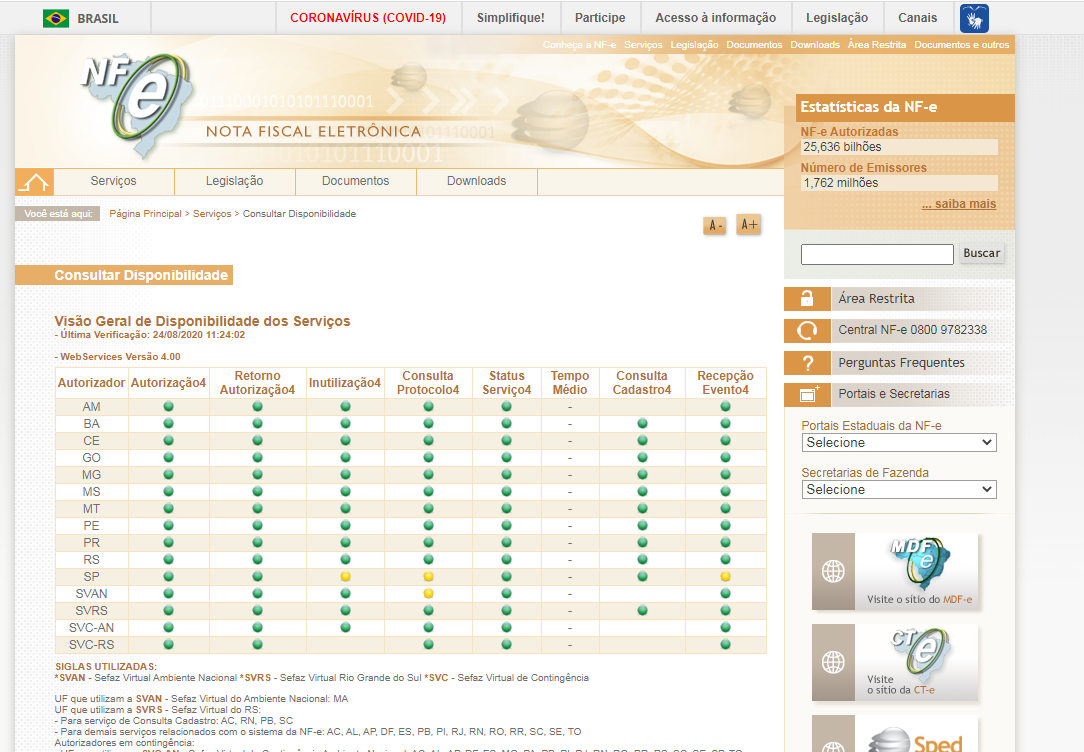
Task: Click the Downloads link in the header
Action: (x=815, y=45)
